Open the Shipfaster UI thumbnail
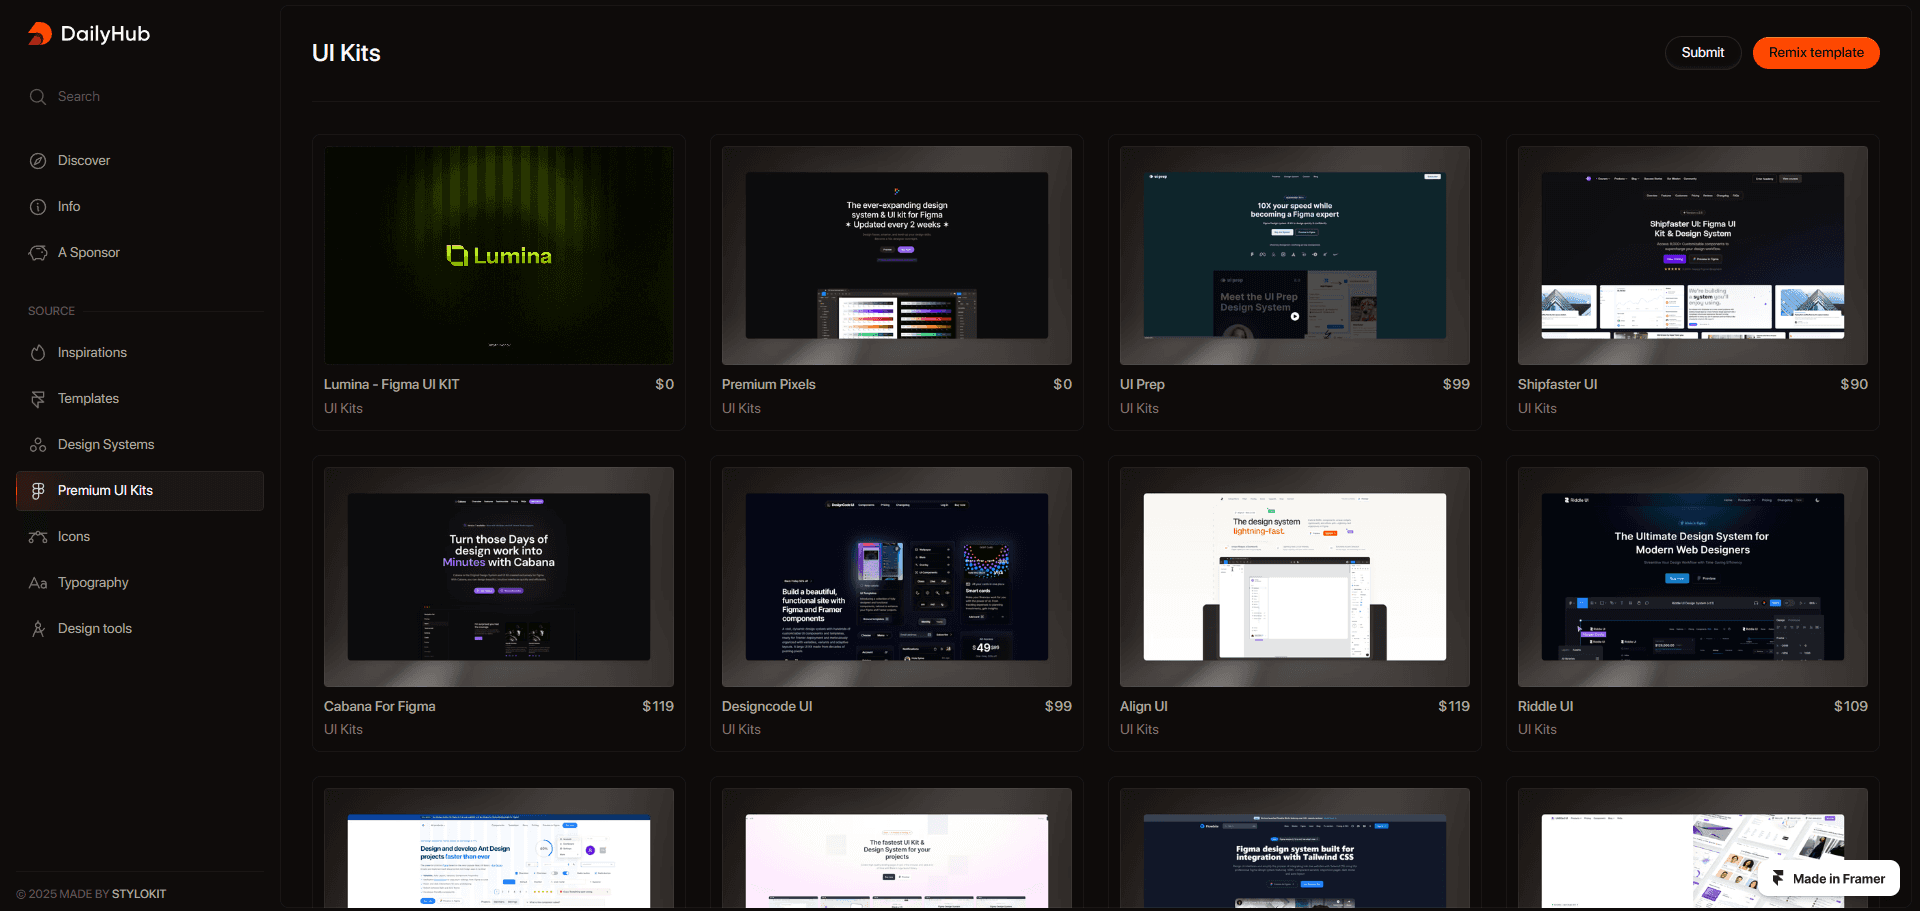1920x911 pixels. tap(1693, 256)
